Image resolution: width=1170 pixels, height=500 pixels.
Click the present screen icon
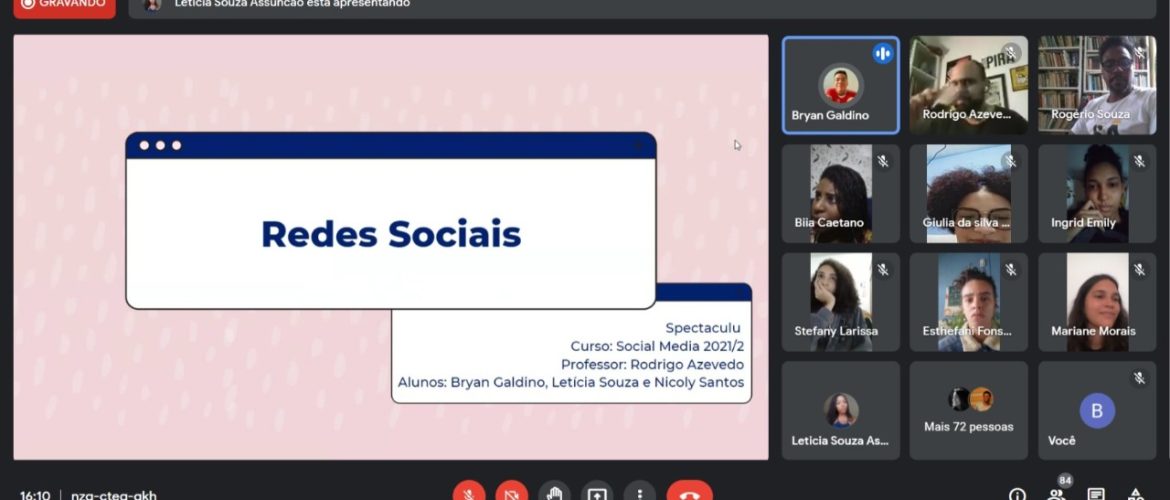[597, 493]
